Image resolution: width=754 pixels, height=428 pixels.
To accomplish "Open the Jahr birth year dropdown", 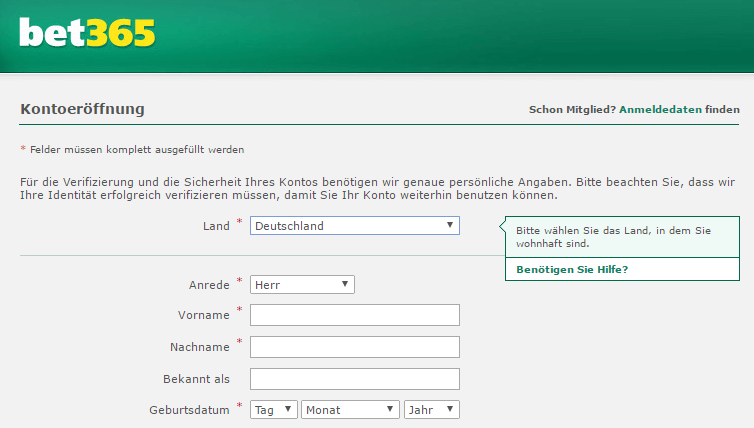I will [x=432, y=410].
